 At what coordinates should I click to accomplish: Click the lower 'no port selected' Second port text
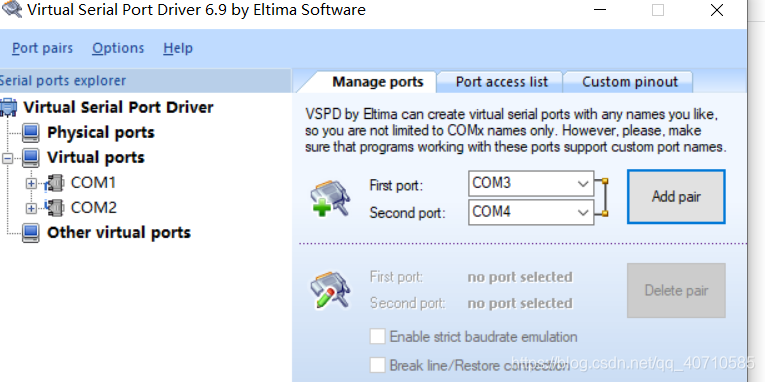click(520, 303)
